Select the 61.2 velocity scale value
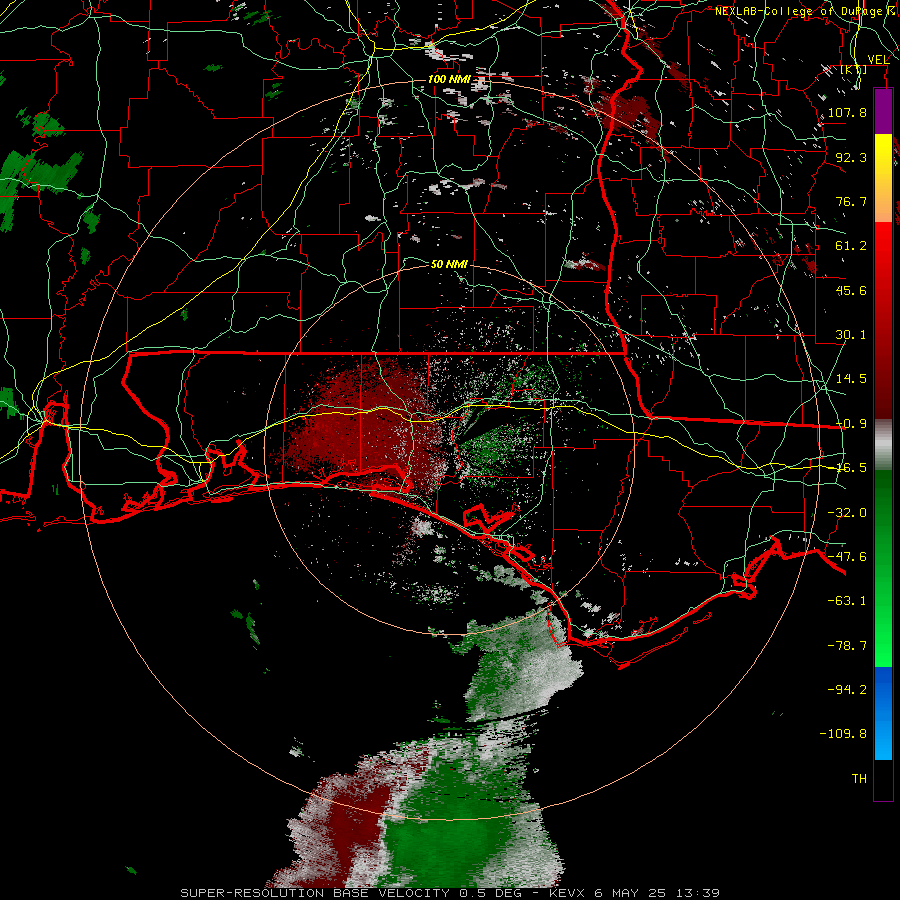Image resolution: width=900 pixels, height=900 pixels. (851, 246)
